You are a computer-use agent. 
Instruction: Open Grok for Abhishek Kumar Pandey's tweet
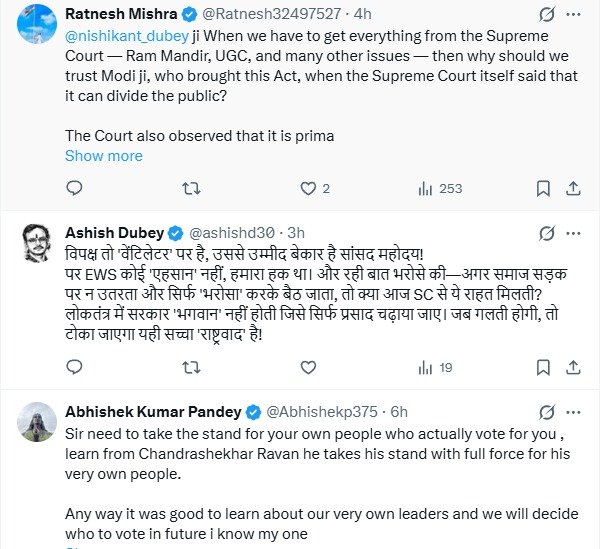pyautogui.click(x=548, y=412)
